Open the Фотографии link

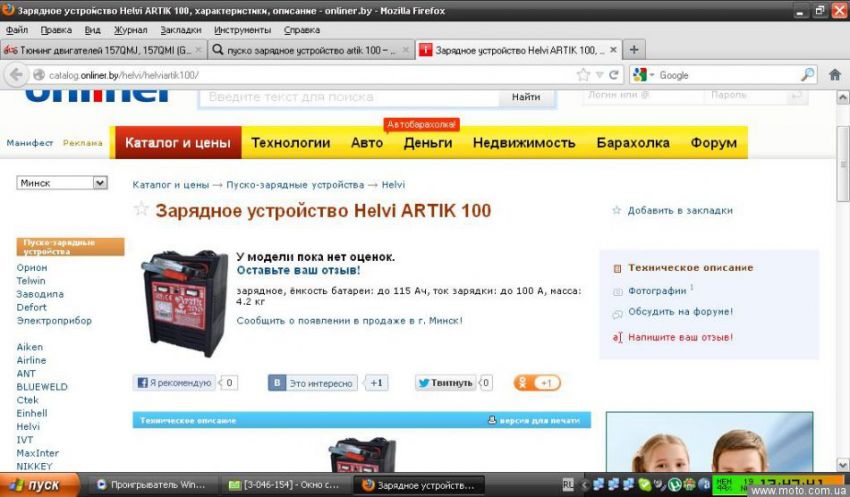(x=657, y=291)
